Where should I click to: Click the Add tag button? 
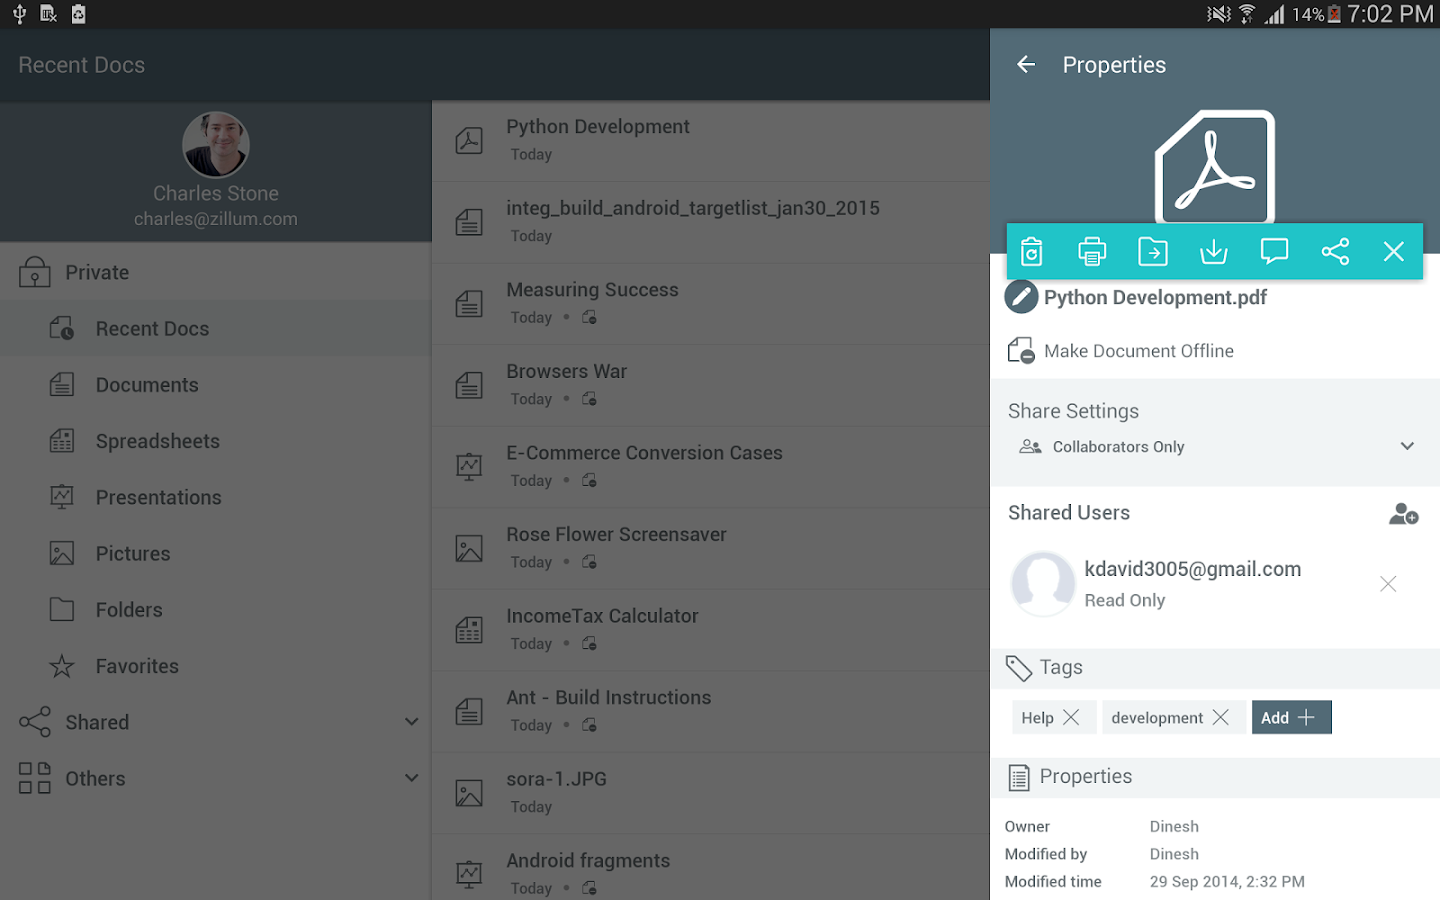pyautogui.click(x=1290, y=717)
